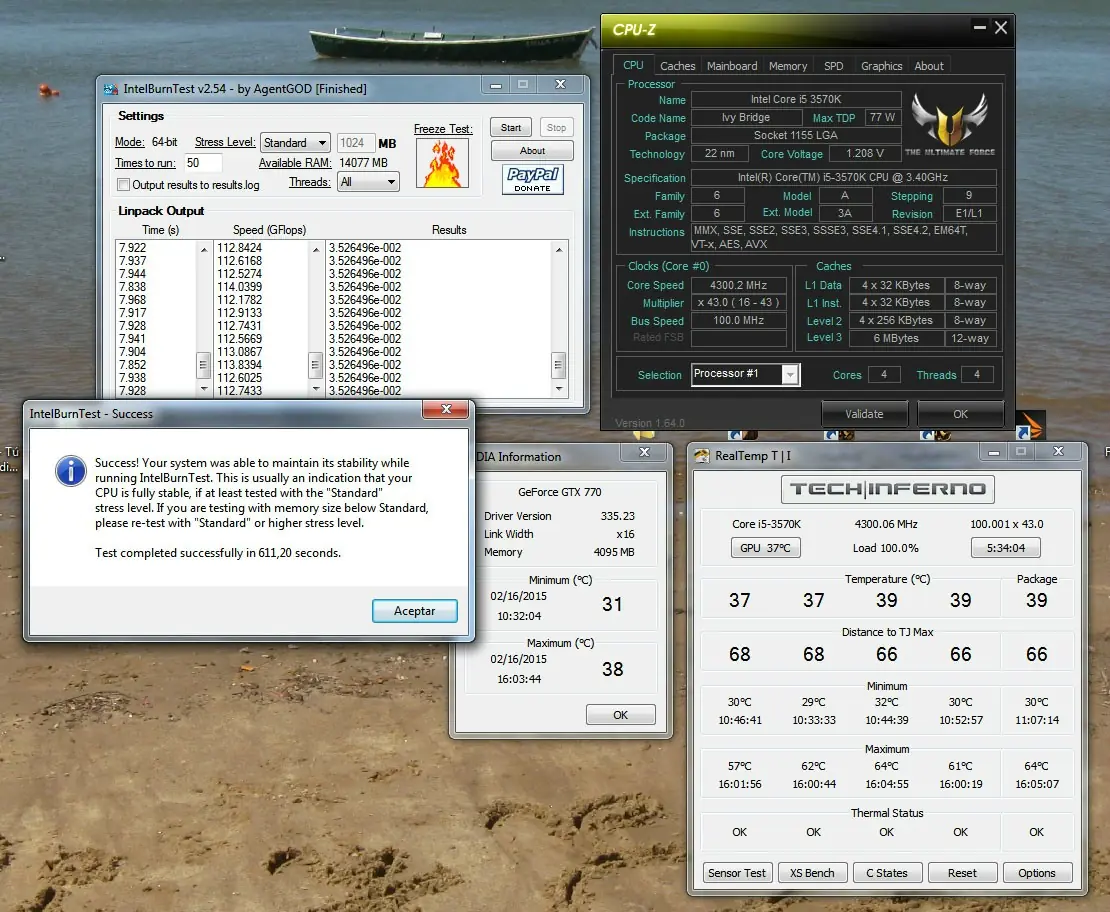Minimize the RealTemp window
The width and height of the screenshot is (1110, 912).
click(994, 452)
